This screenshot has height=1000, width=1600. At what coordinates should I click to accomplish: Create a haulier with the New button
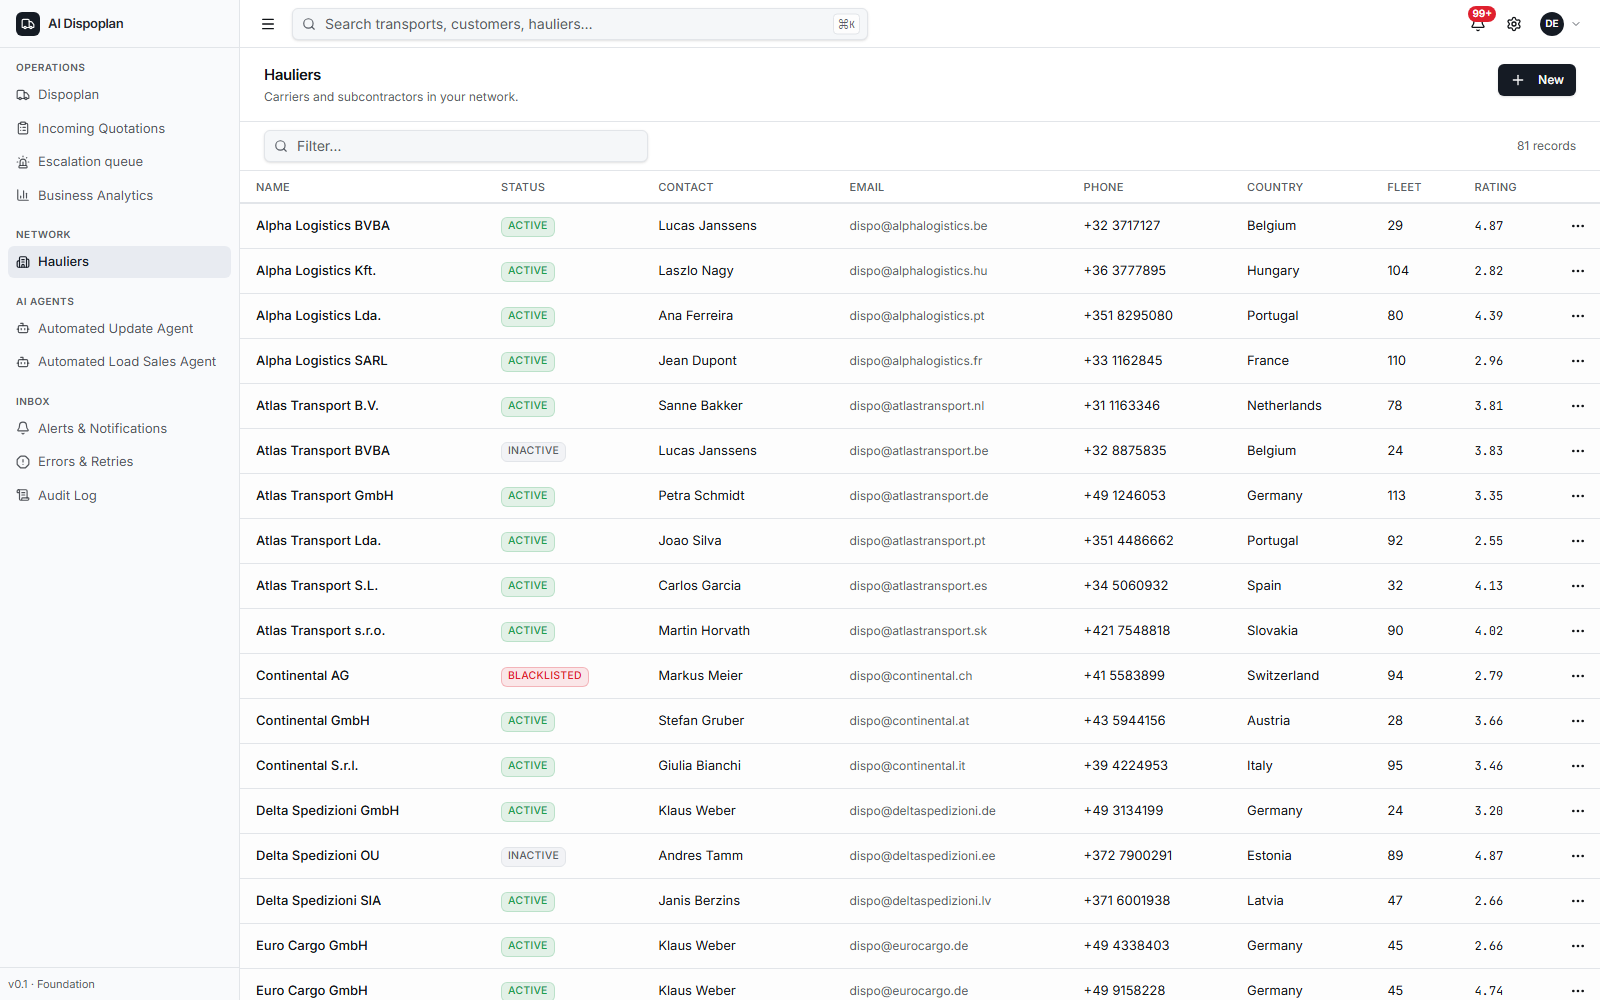[1536, 80]
